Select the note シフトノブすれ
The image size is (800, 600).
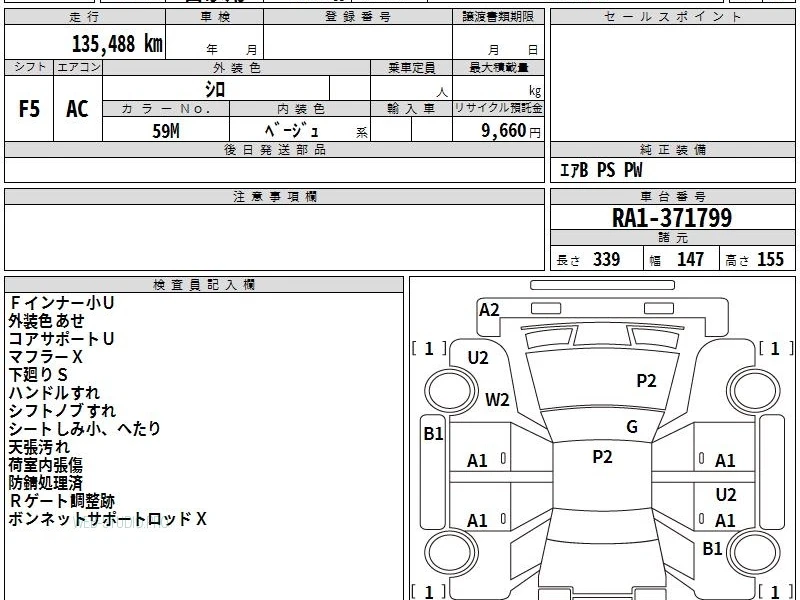62,411
